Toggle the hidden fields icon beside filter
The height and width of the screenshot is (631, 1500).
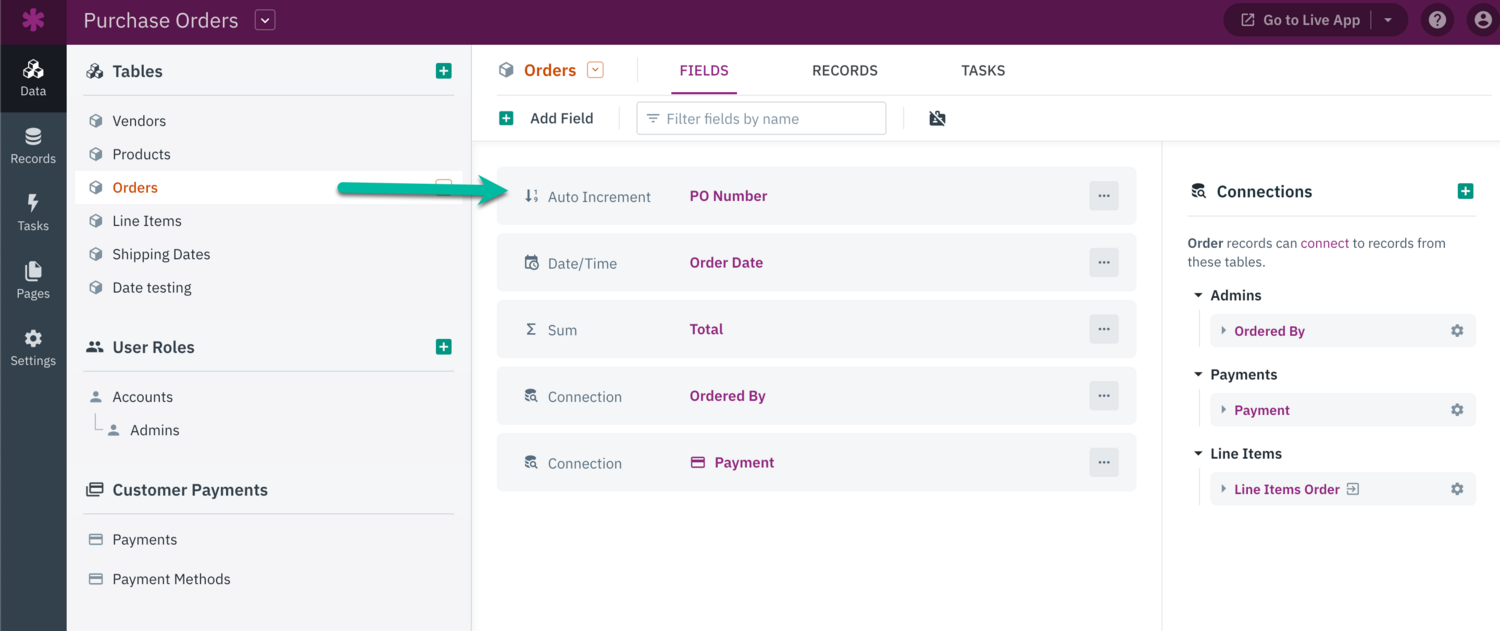(937, 118)
